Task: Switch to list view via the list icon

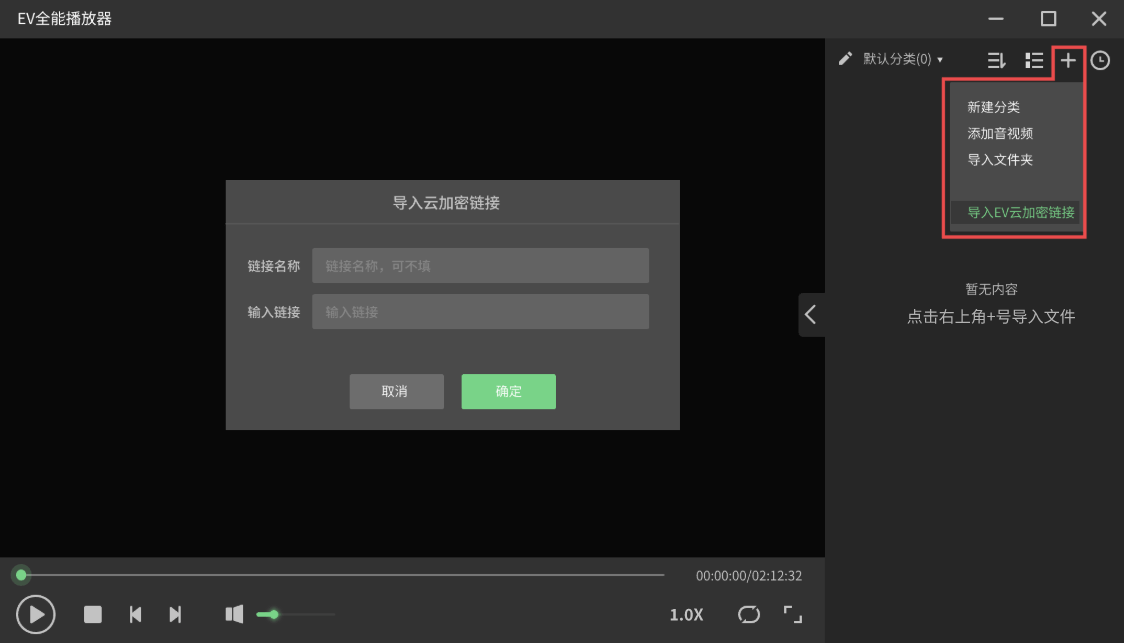Action: (1034, 60)
